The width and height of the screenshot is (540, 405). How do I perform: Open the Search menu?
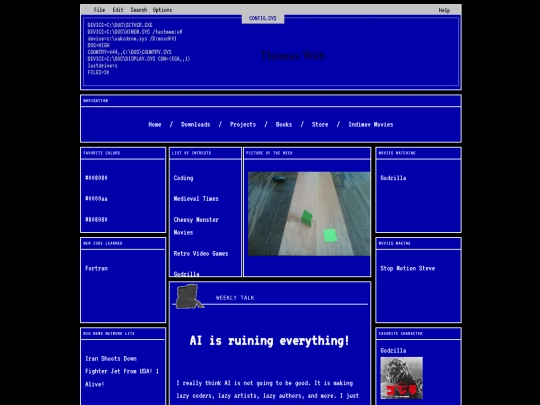(139, 10)
